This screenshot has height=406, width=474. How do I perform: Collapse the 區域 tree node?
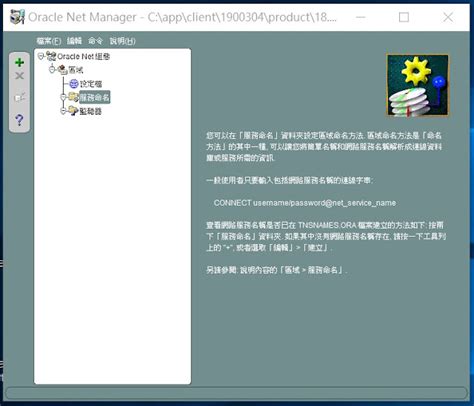tap(52, 69)
